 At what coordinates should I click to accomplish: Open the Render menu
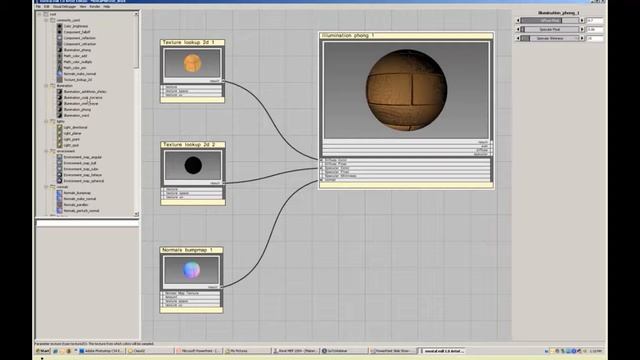point(95,7)
